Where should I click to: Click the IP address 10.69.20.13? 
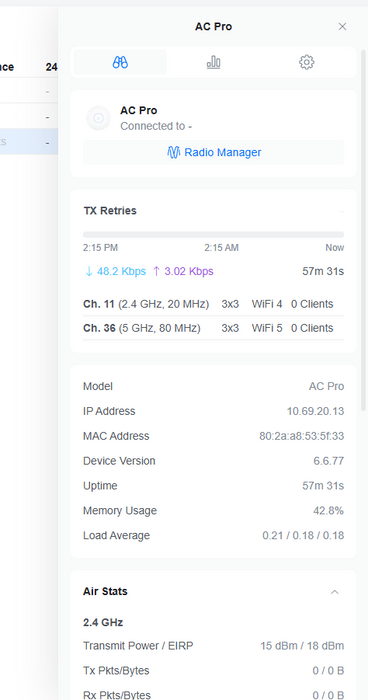(x=315, y=411)
